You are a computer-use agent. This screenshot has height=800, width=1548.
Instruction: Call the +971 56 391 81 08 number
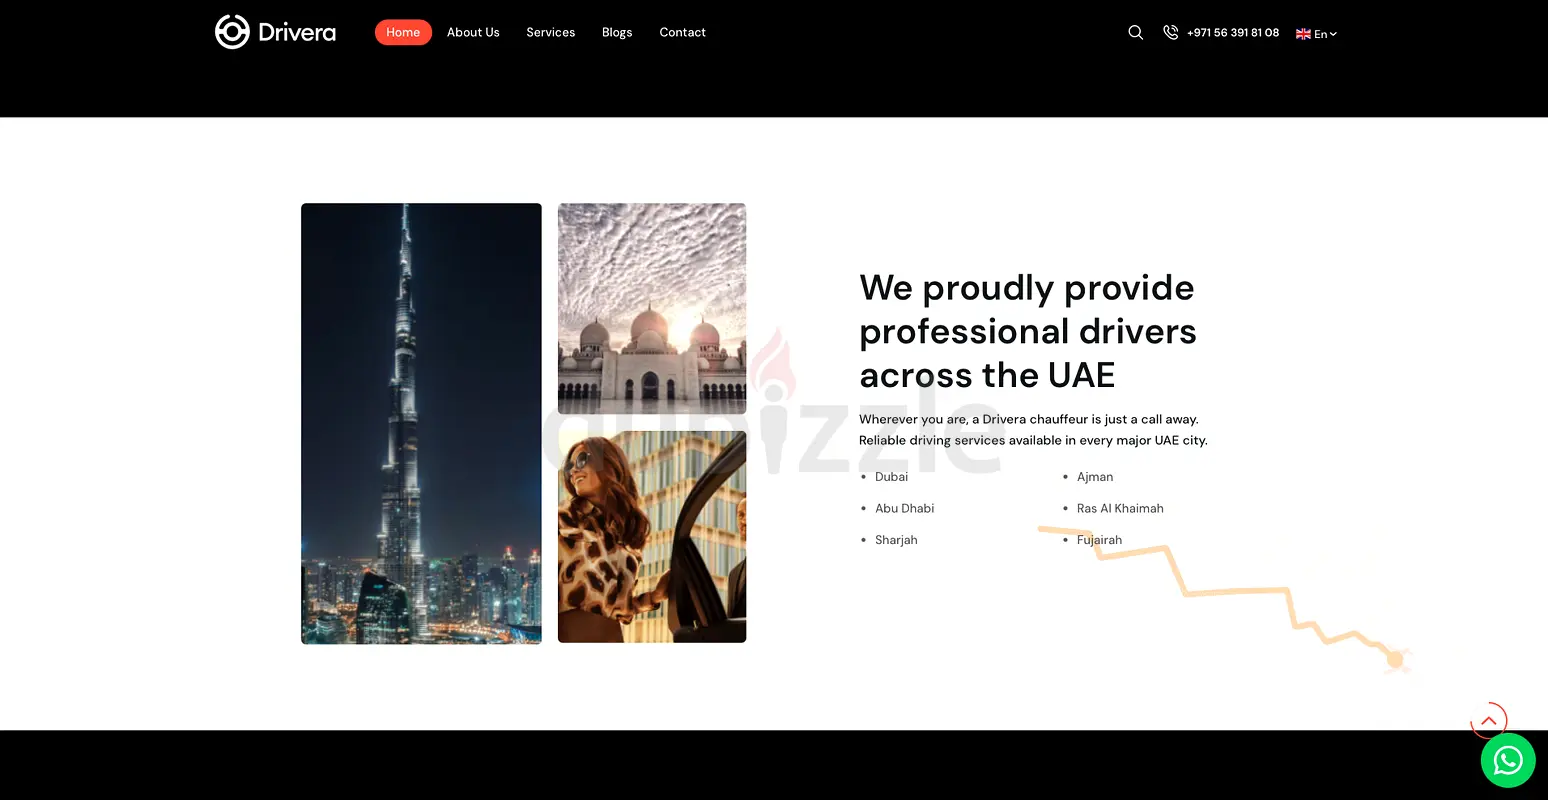[1232, 33]
